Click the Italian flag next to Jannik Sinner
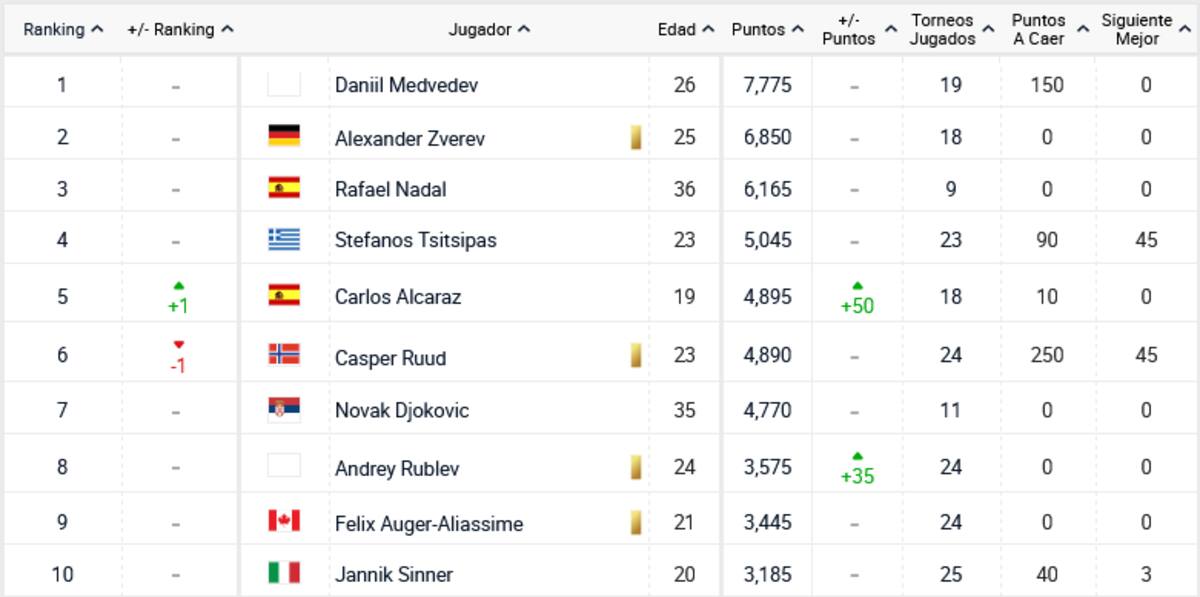1200x597 pixels. click(284, 573)
